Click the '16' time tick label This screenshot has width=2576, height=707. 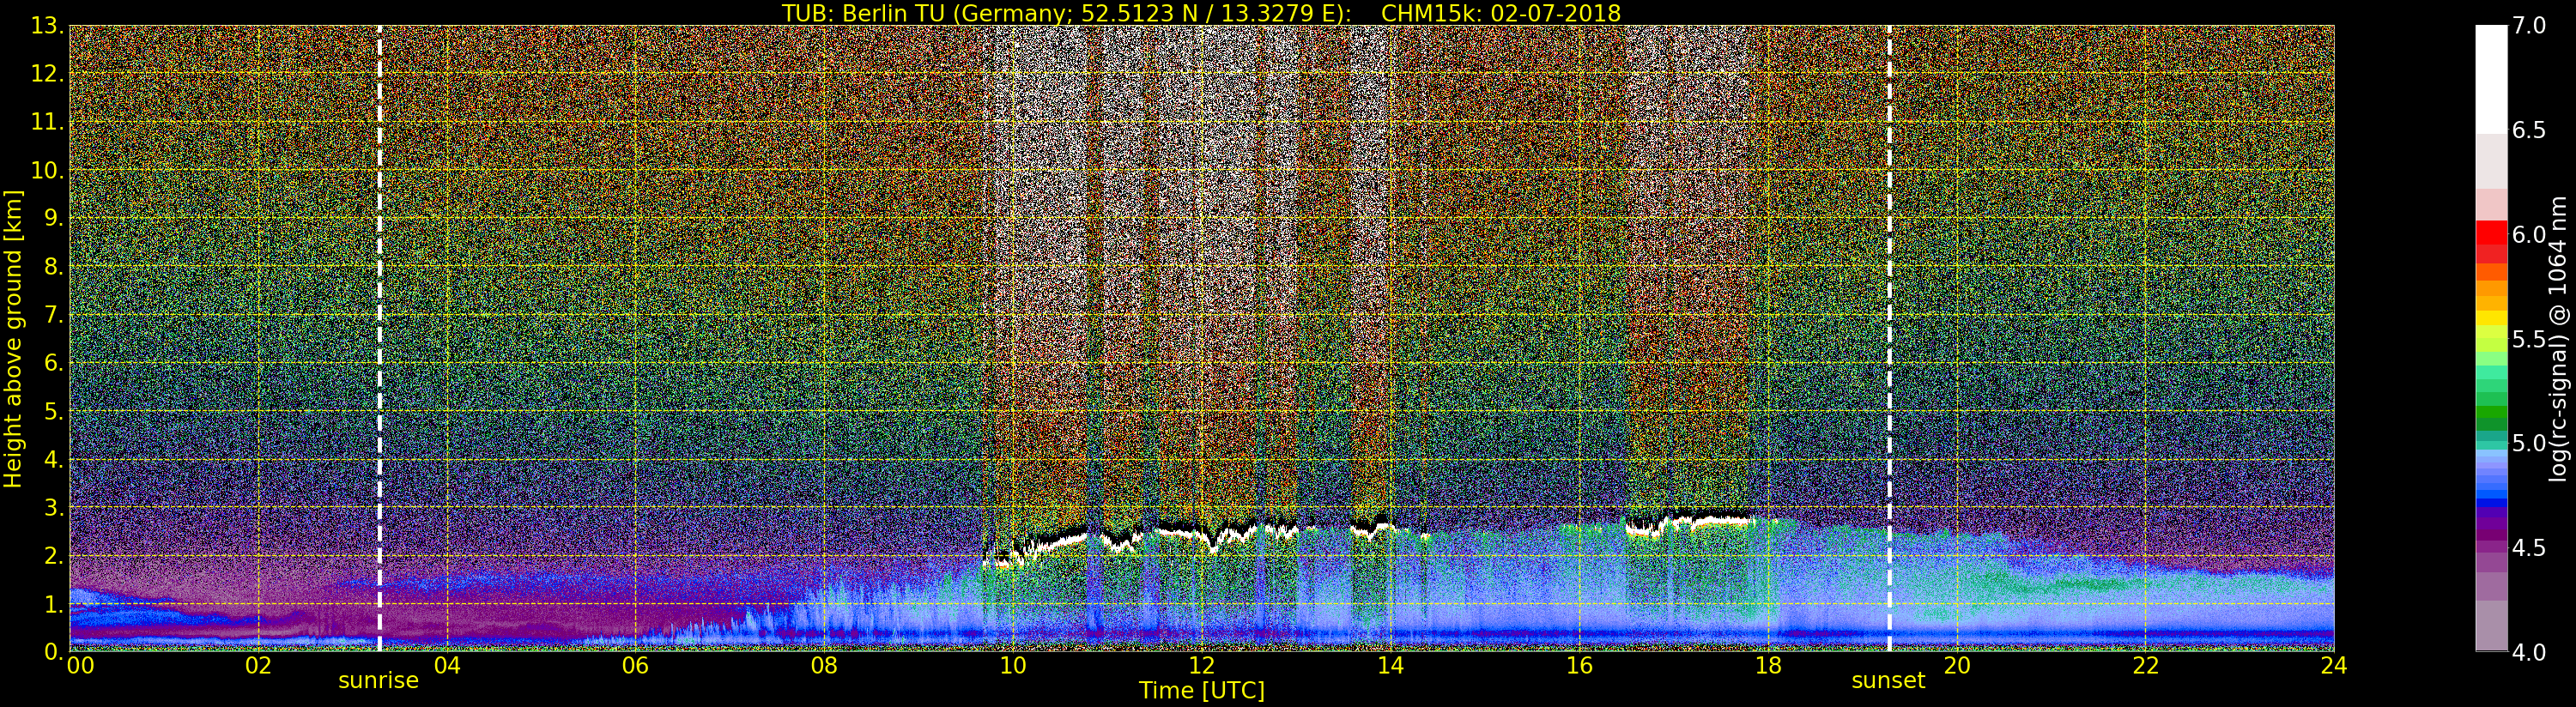click(1579, 665)
